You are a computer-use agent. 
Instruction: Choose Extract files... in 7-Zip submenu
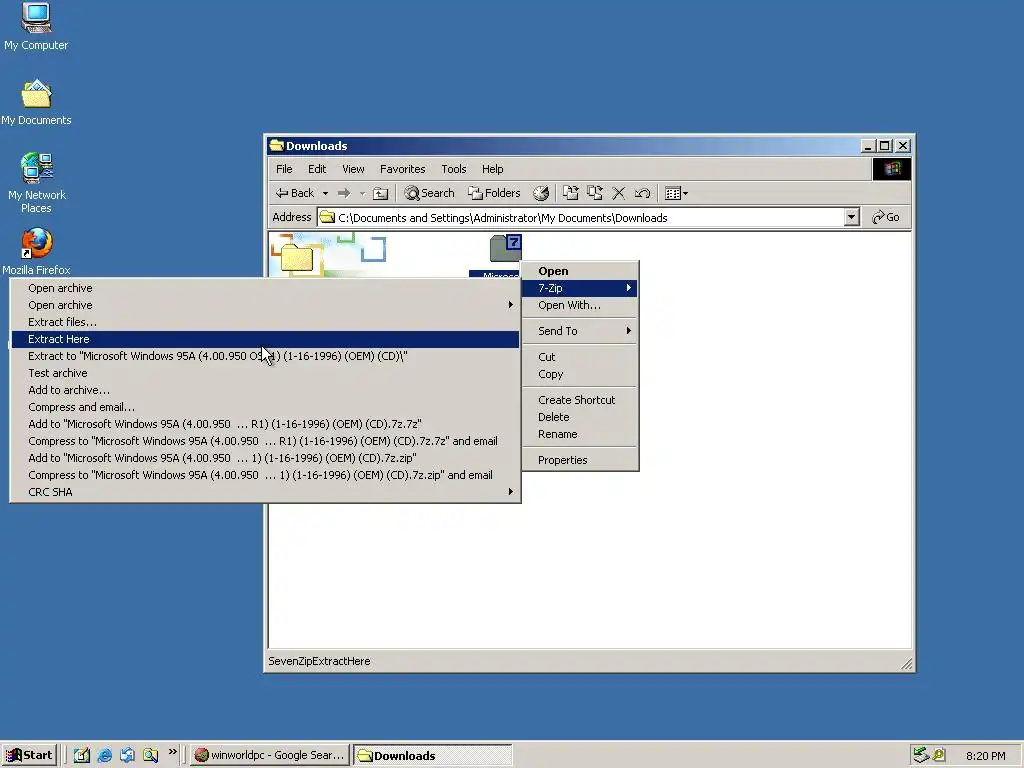(x=265, y=322)
